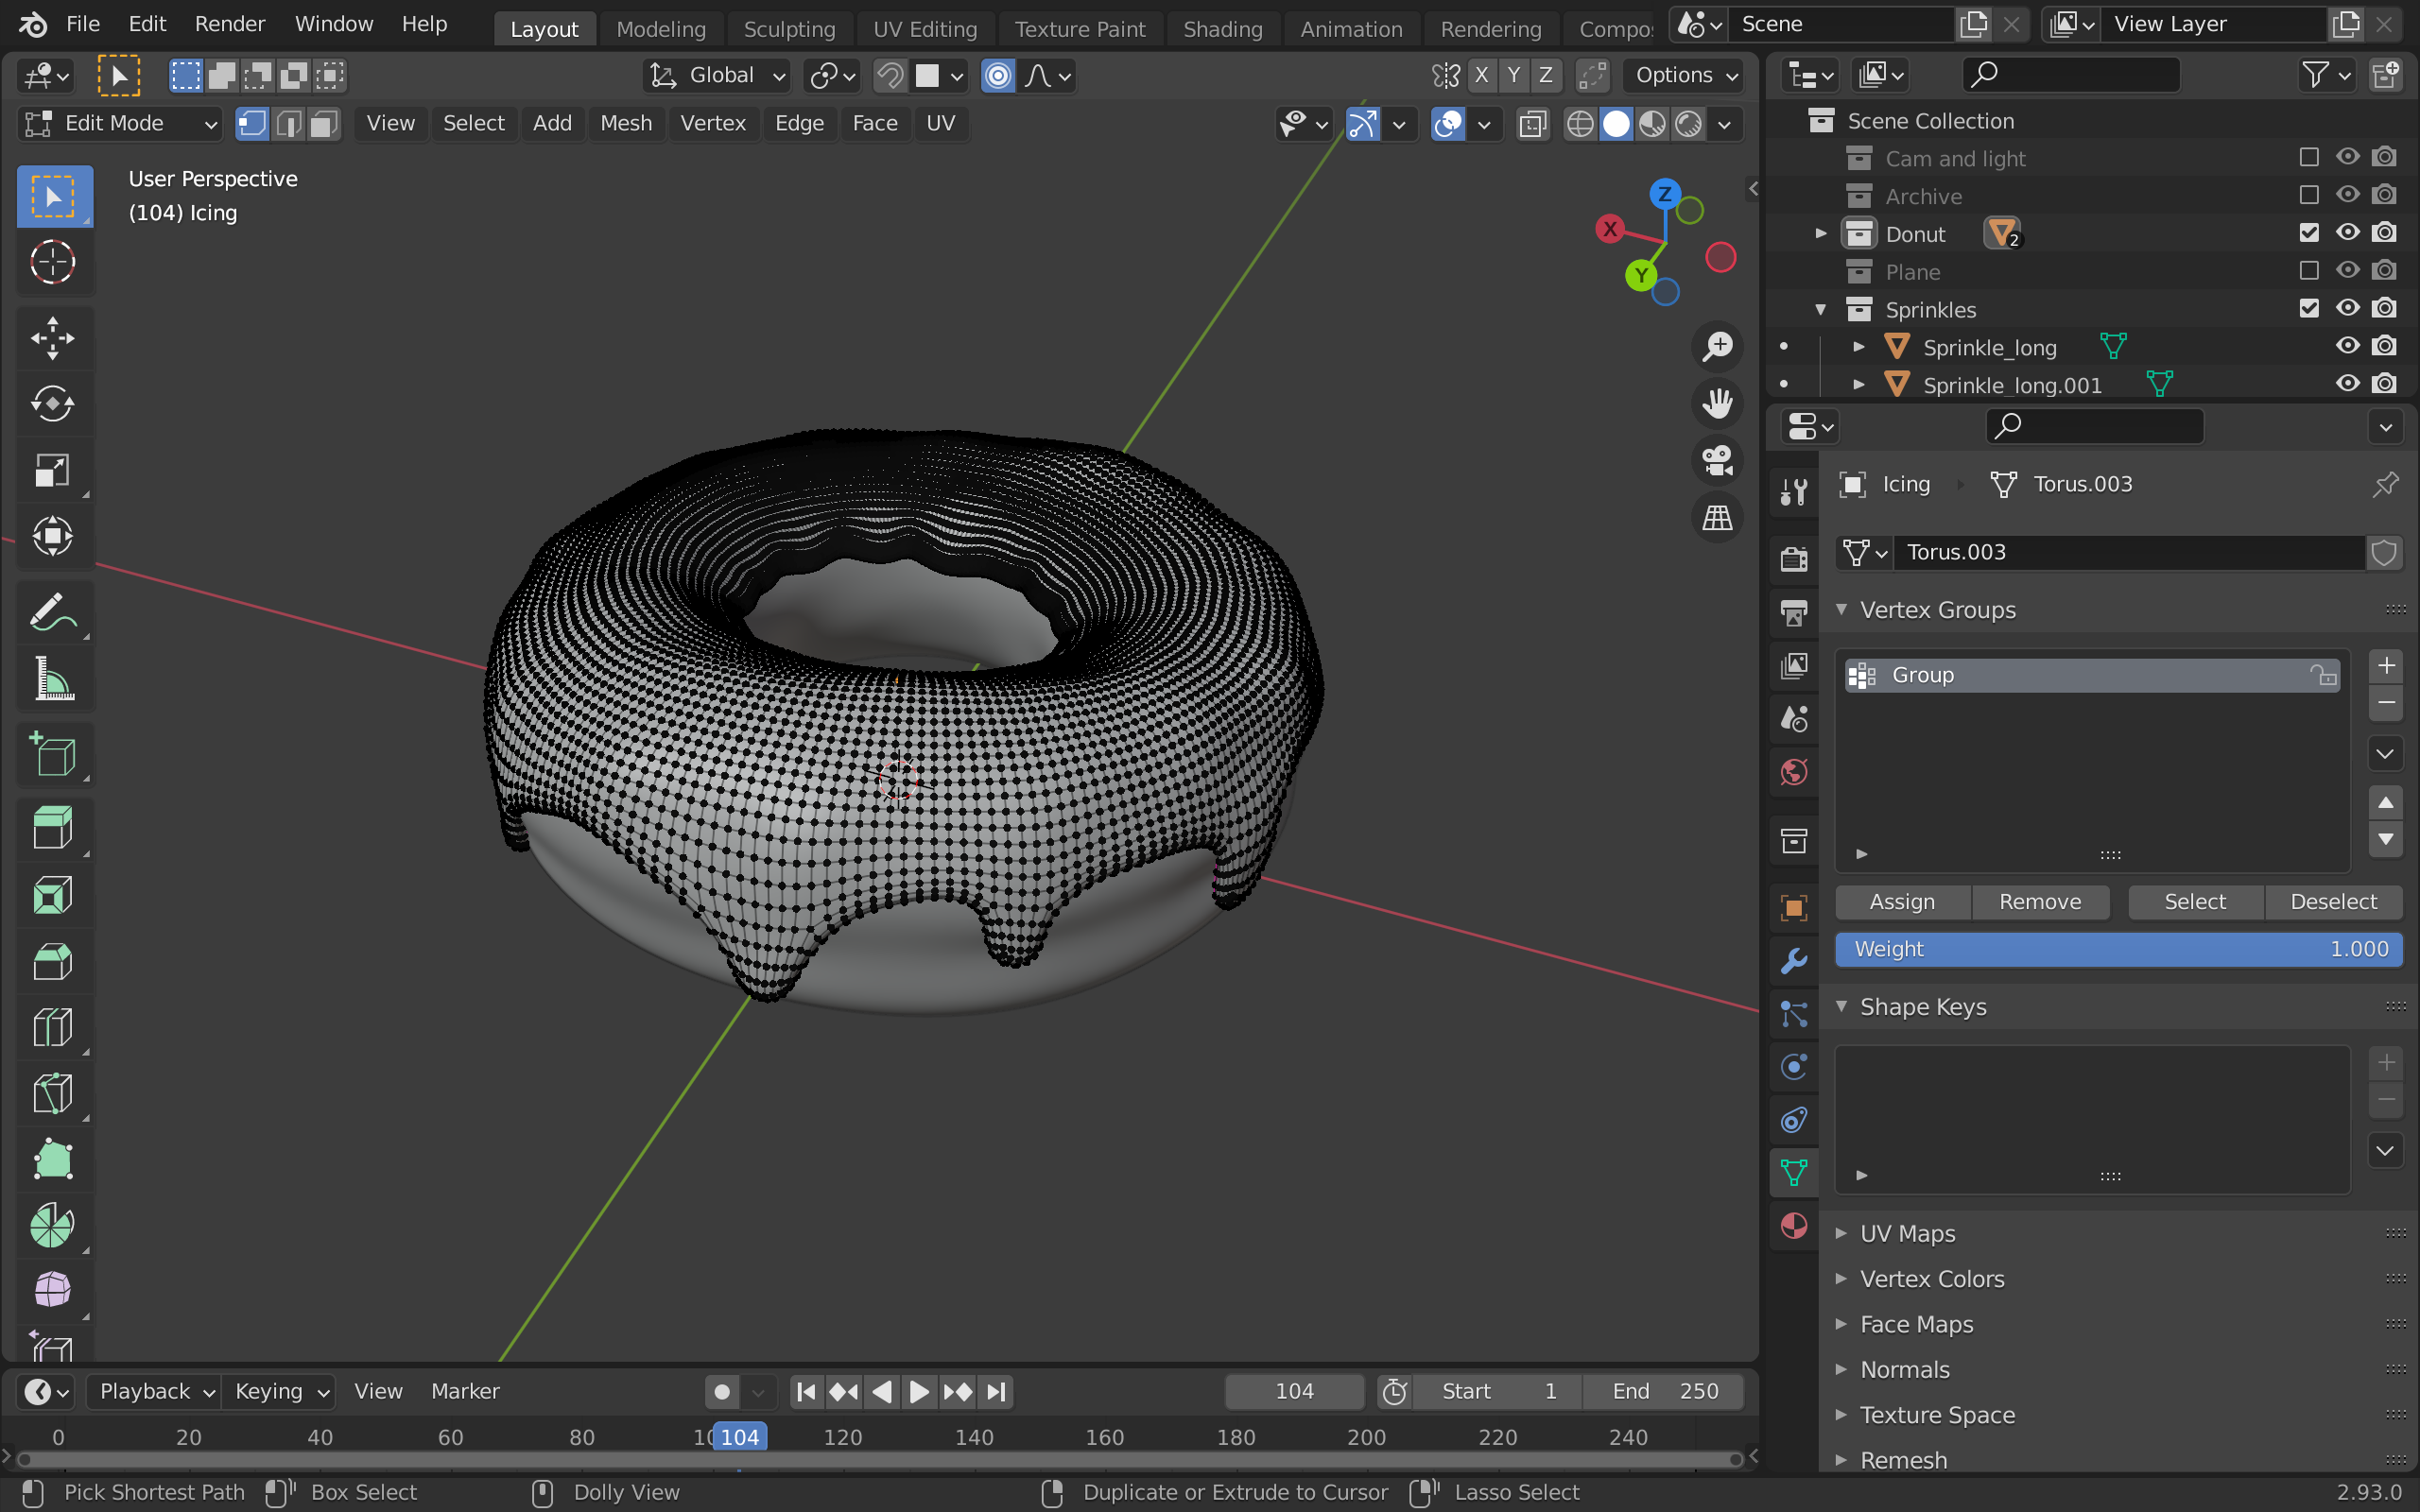Viewport: 2420px width, 1512px height.
Task: Open the Material properties tab
Action: 1794,1225
